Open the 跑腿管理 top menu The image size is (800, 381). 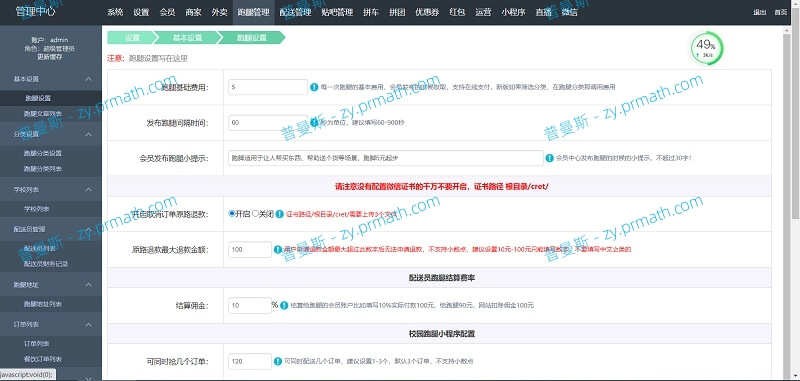[x=254, y=12]
